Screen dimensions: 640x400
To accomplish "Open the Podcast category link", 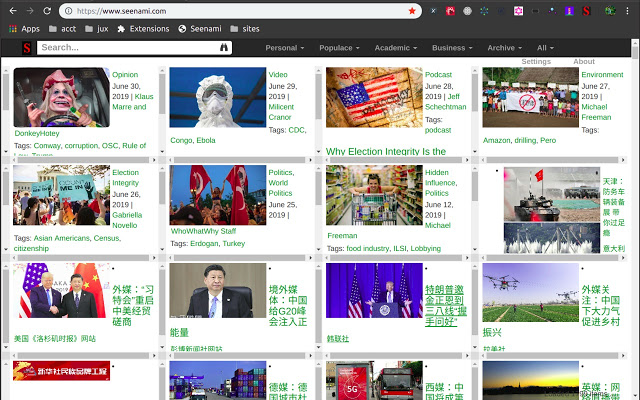I will pos(438,75).
